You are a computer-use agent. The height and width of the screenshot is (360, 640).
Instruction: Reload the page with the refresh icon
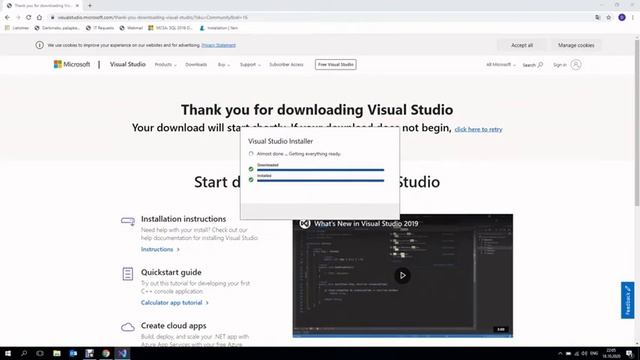pyautogui.click(x=29, y=18)
